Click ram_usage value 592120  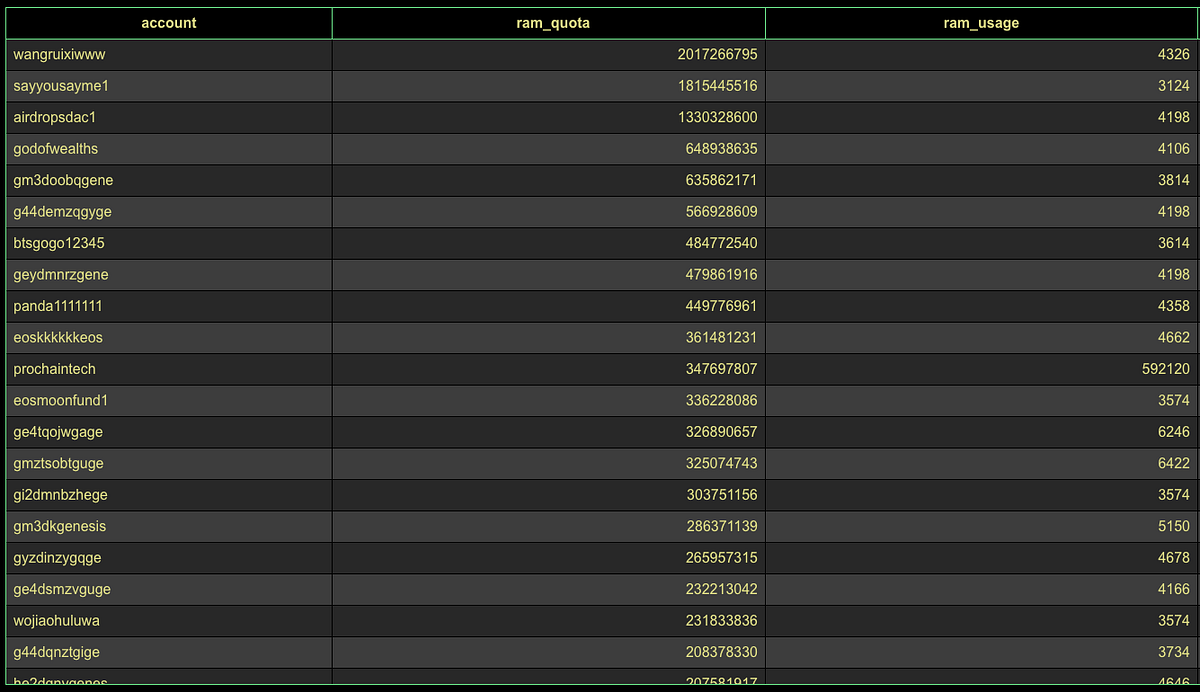(x=1165, y=370)
